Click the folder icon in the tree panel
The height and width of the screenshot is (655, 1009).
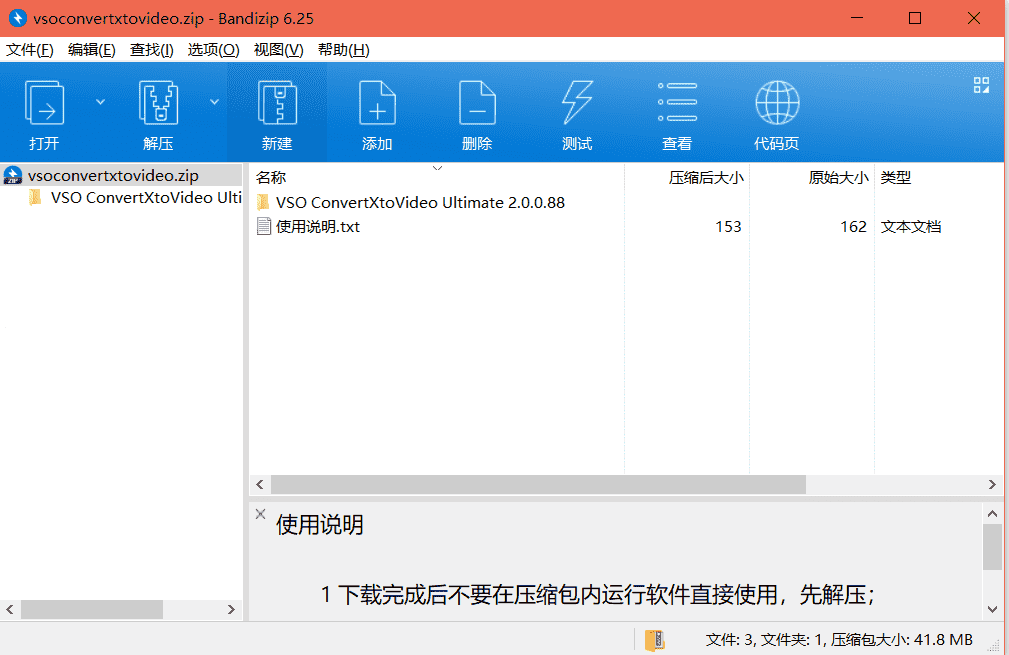click(36, 198)
